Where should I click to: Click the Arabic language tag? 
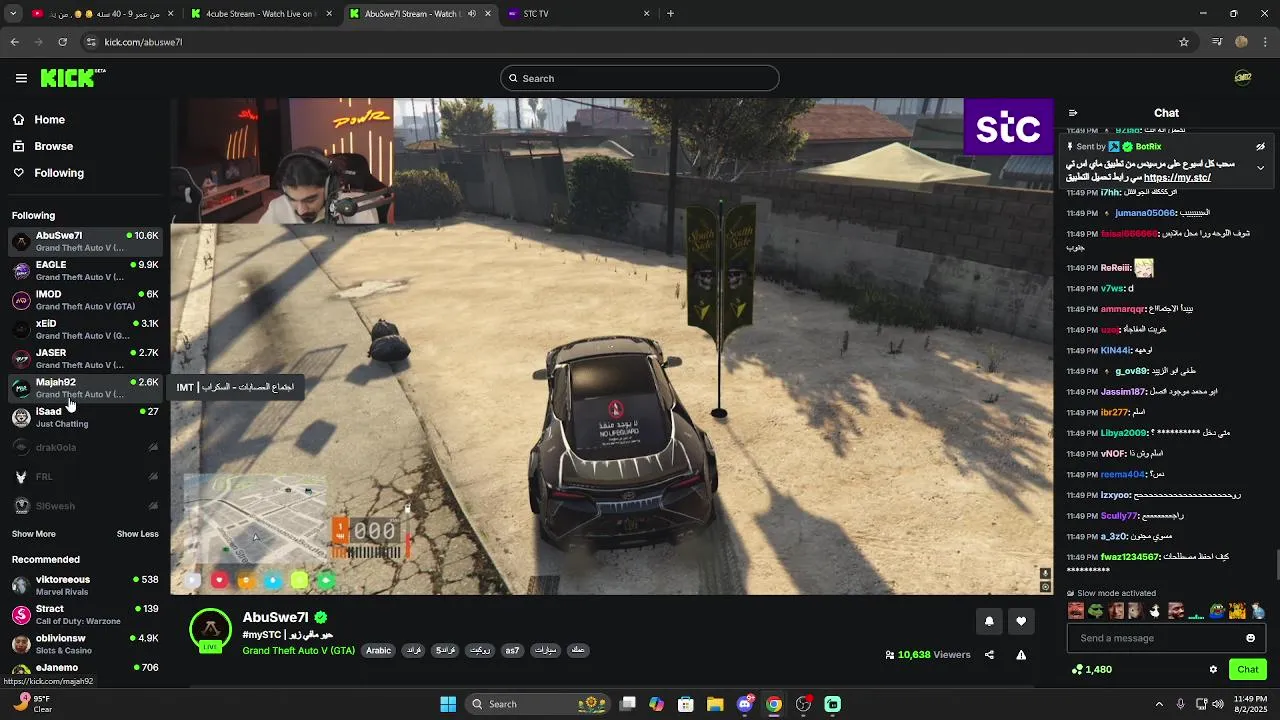[379, 651]
